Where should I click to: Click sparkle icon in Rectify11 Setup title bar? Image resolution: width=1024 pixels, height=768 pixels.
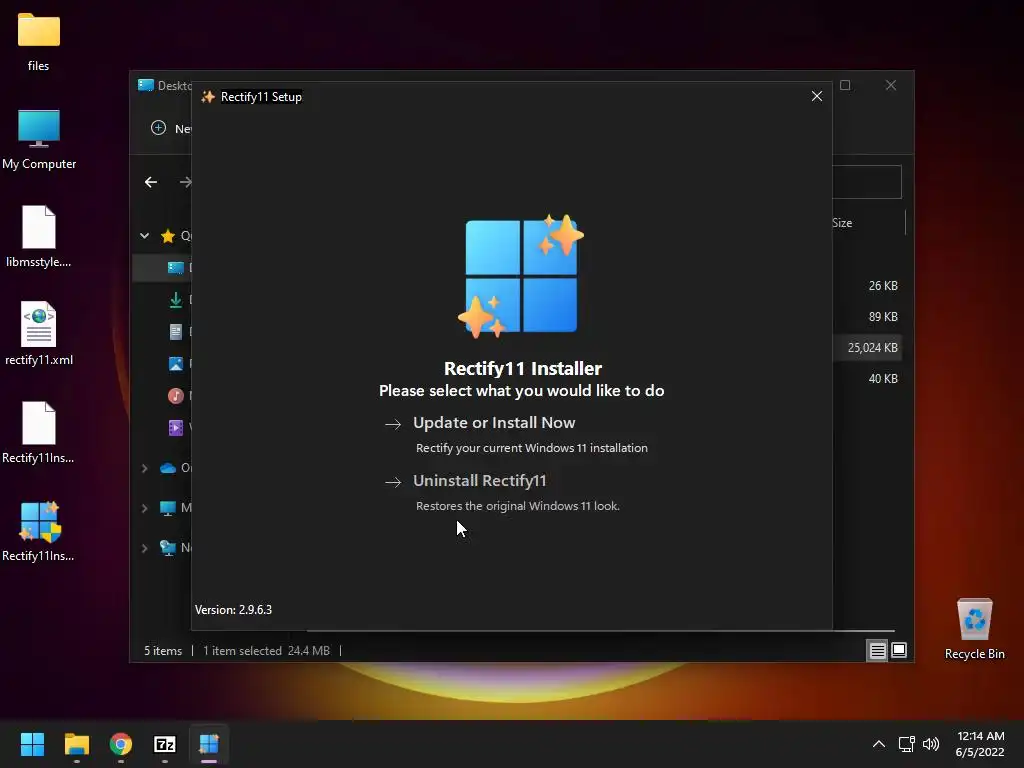tap(208, 97)
